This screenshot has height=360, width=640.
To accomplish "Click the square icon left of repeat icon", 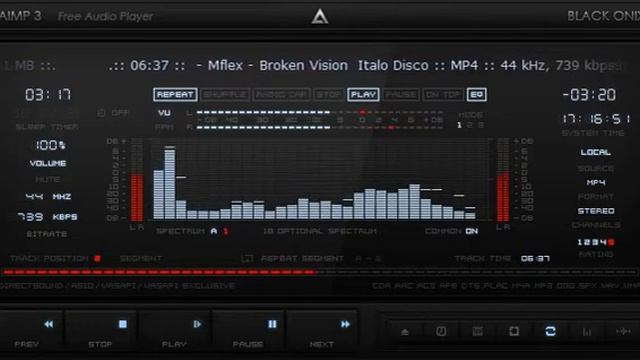I will point(514,331).
